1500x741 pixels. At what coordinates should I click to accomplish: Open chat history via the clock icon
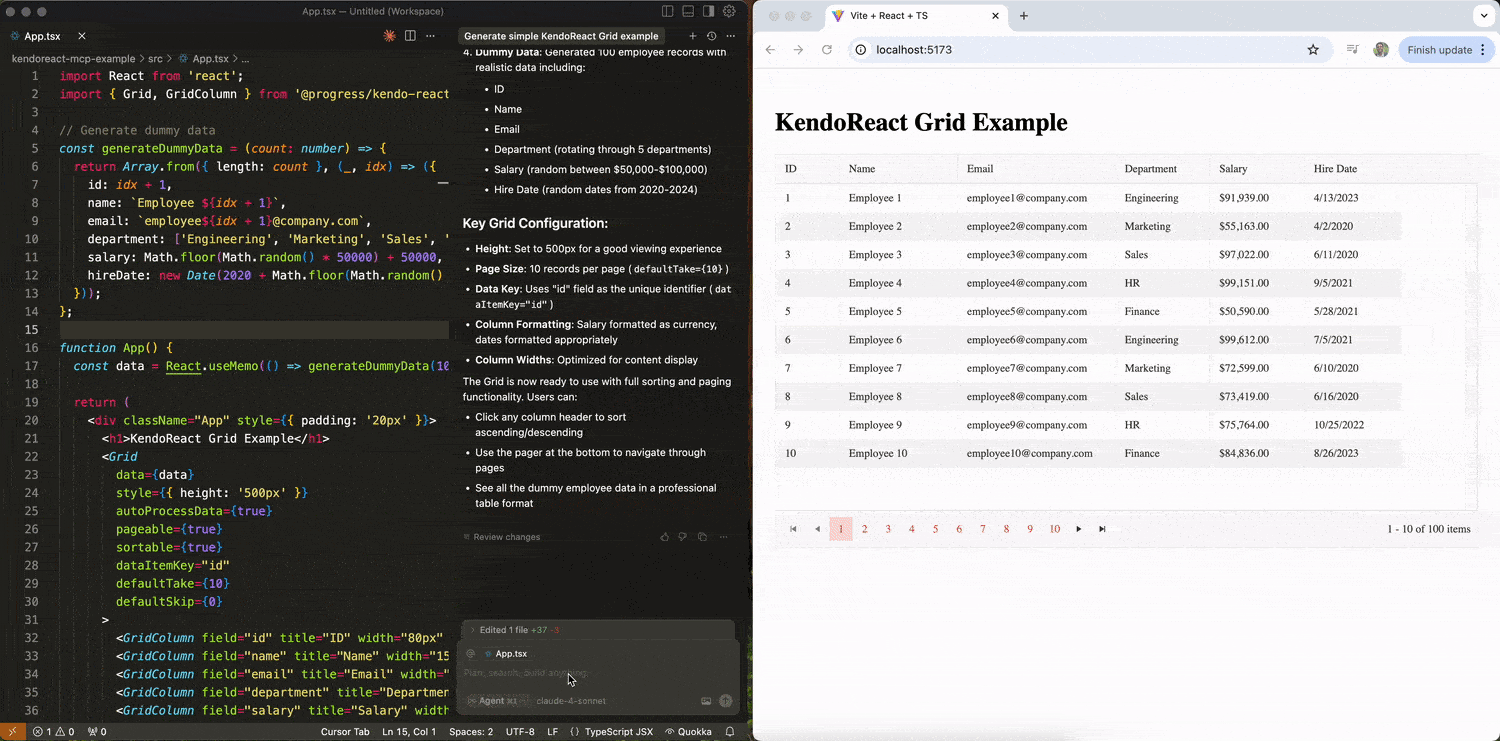(x=710, y=35)
